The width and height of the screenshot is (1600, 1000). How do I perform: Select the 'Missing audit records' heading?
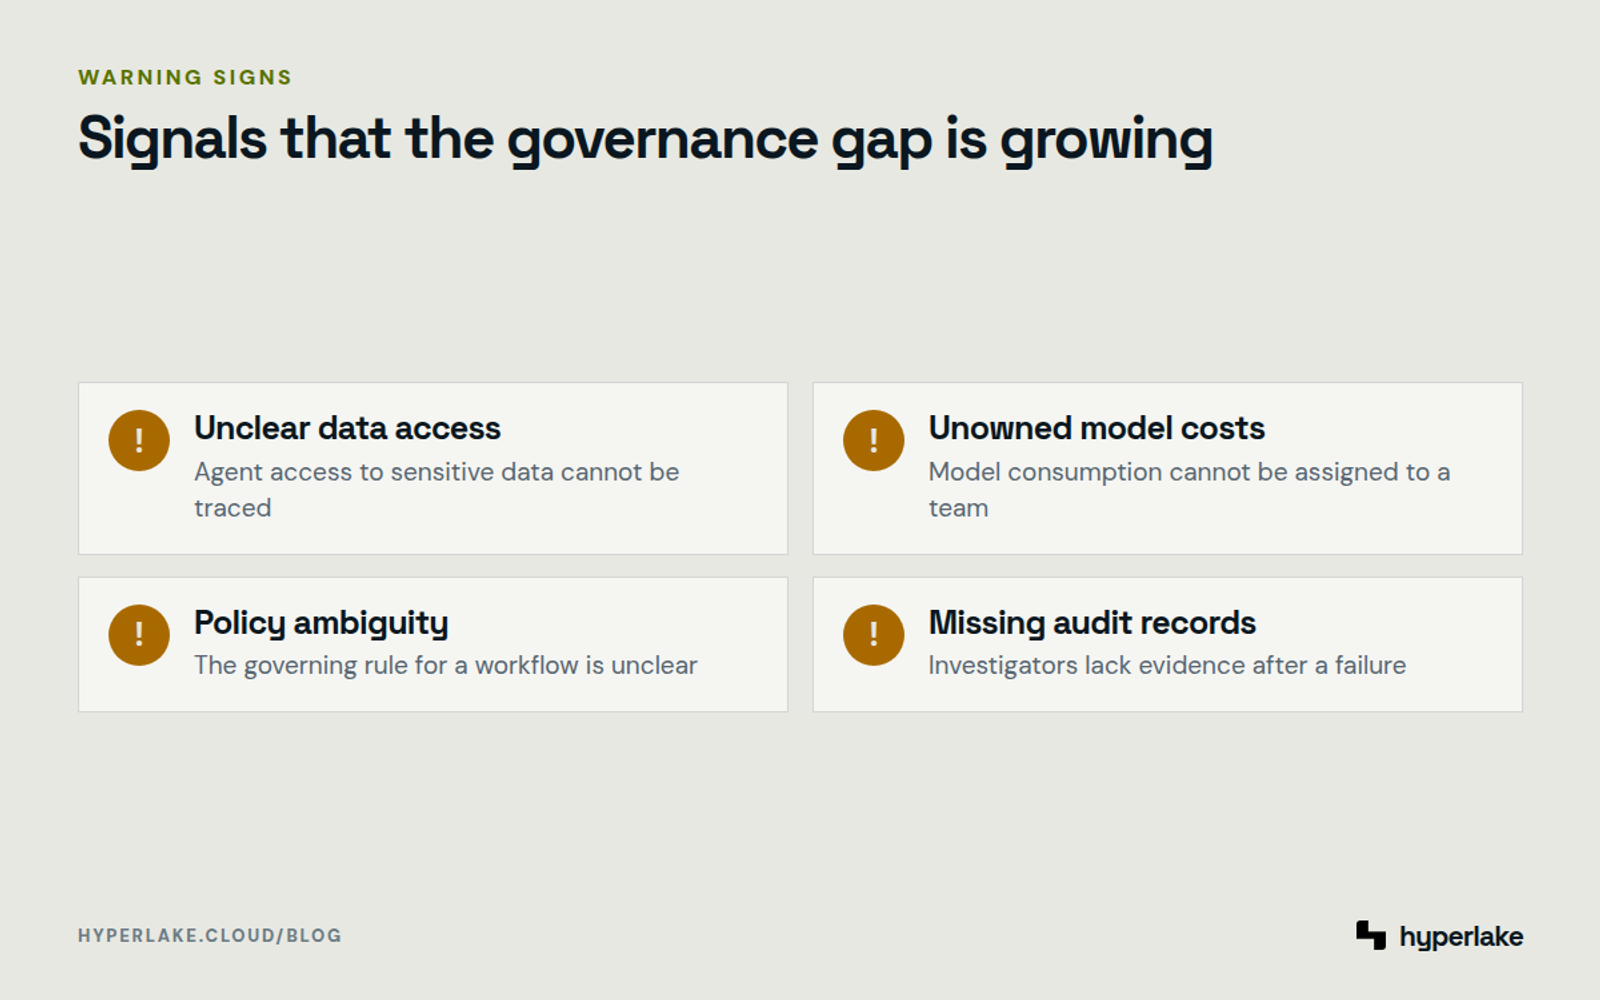tap(1092, 623)
